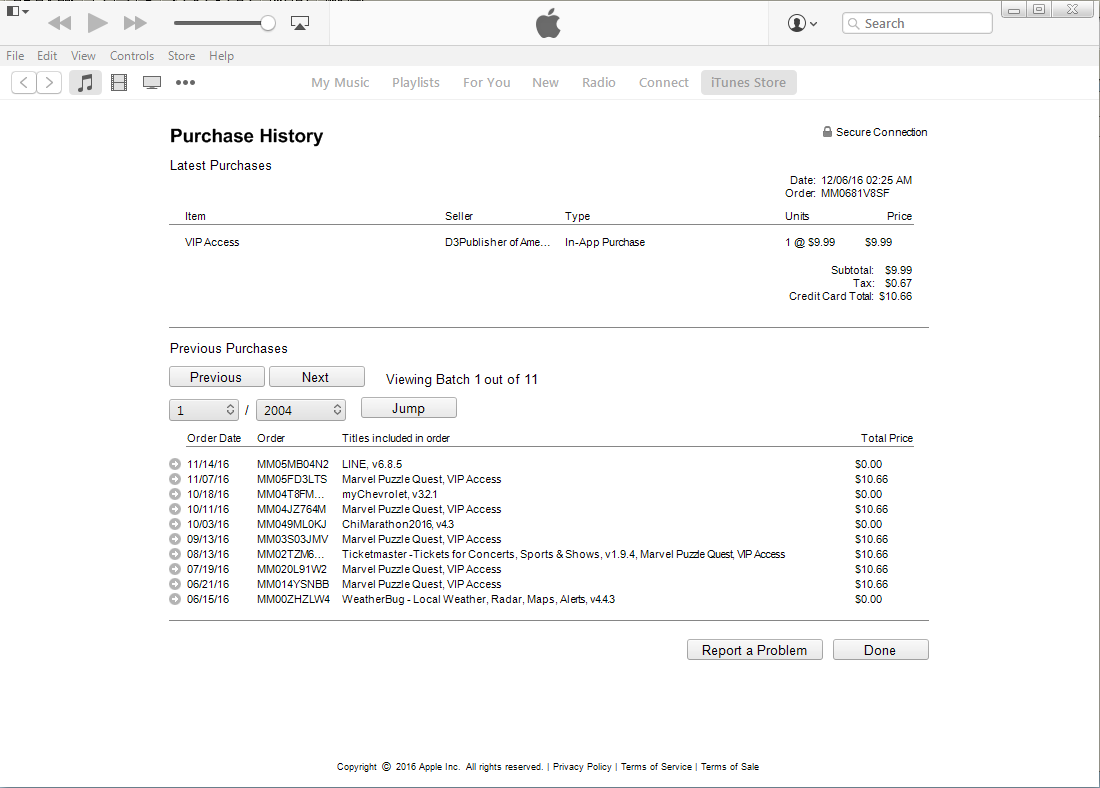Click the Search field
1100x788 pixels.
pyautogui.click(x=917, y=23)
